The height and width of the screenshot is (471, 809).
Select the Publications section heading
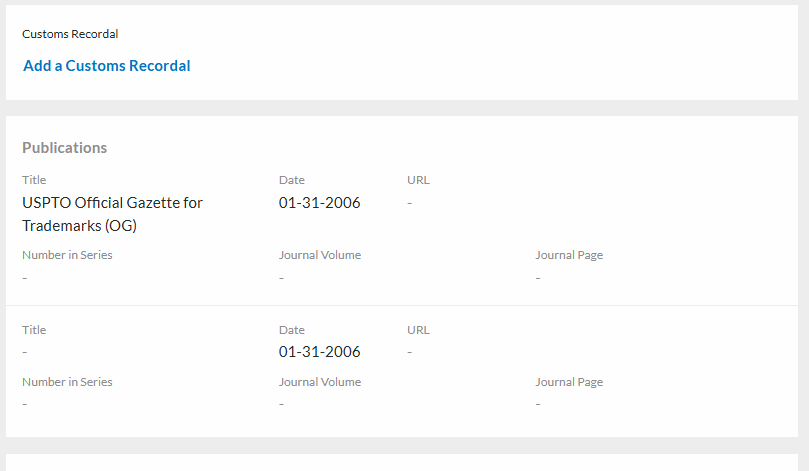[64, 148]
